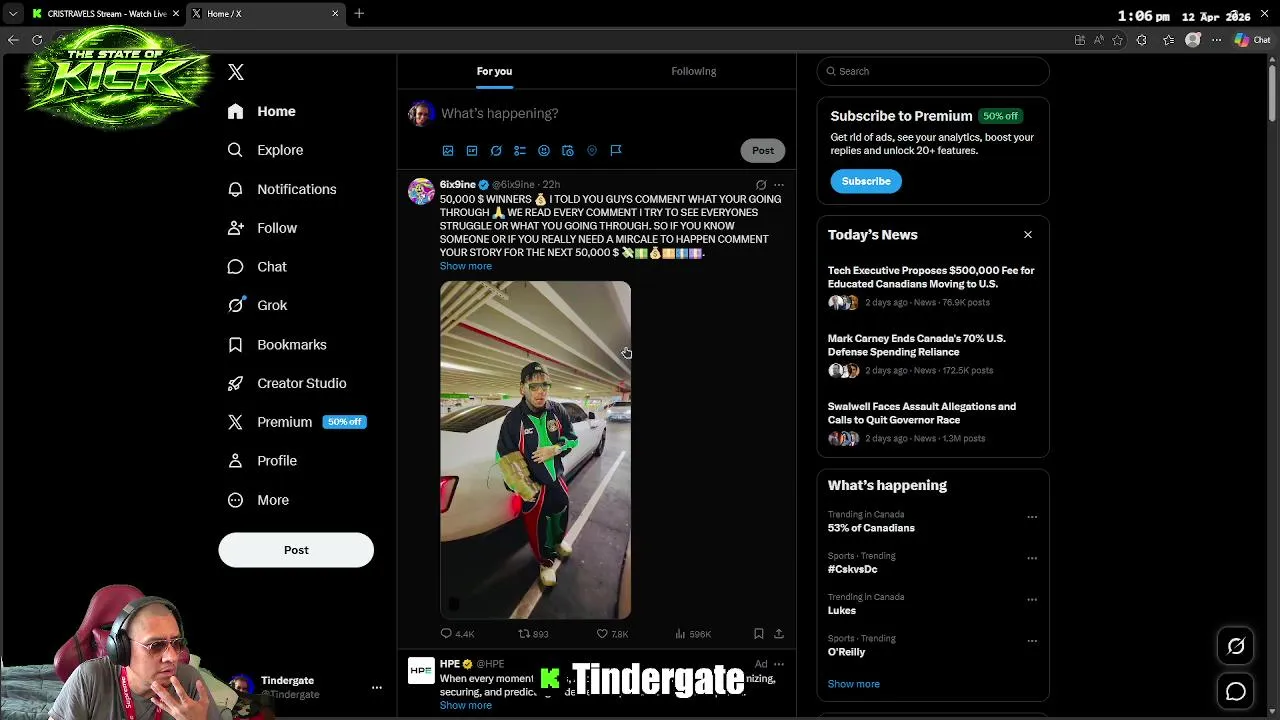Show more trends under What's happening
1280x720 pixels.
[x=854, y=684]
